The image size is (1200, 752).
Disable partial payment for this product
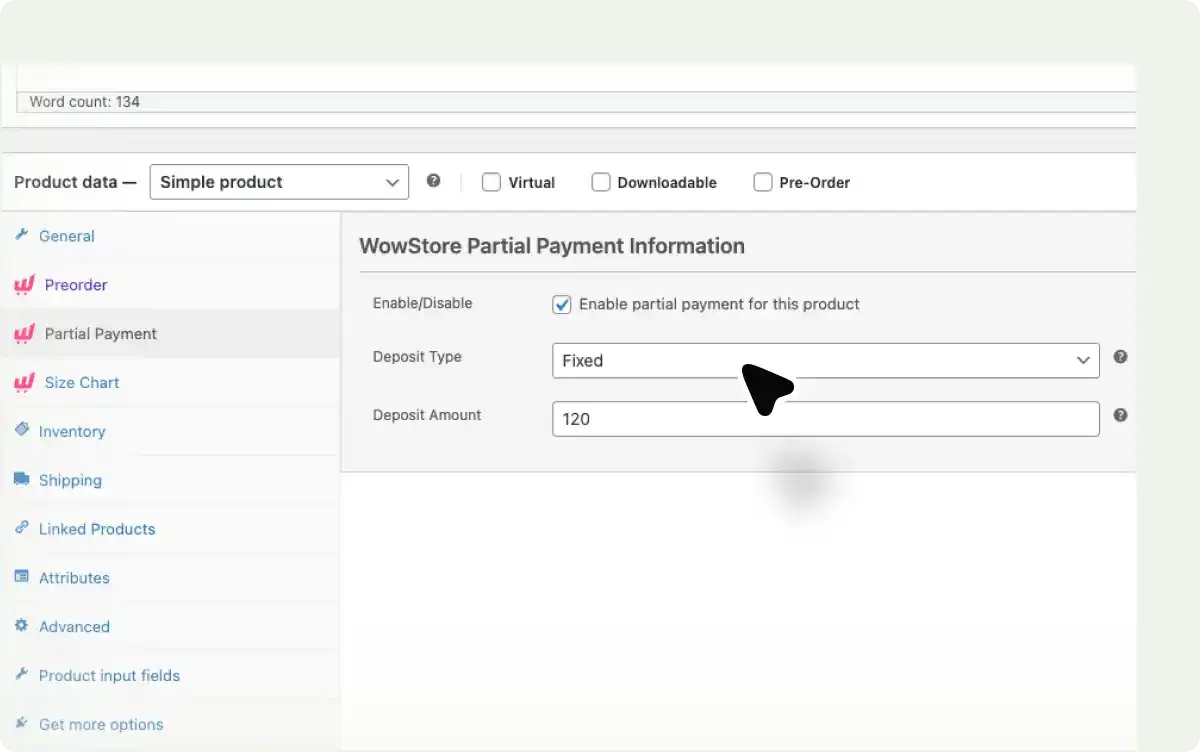pos(561,304)
